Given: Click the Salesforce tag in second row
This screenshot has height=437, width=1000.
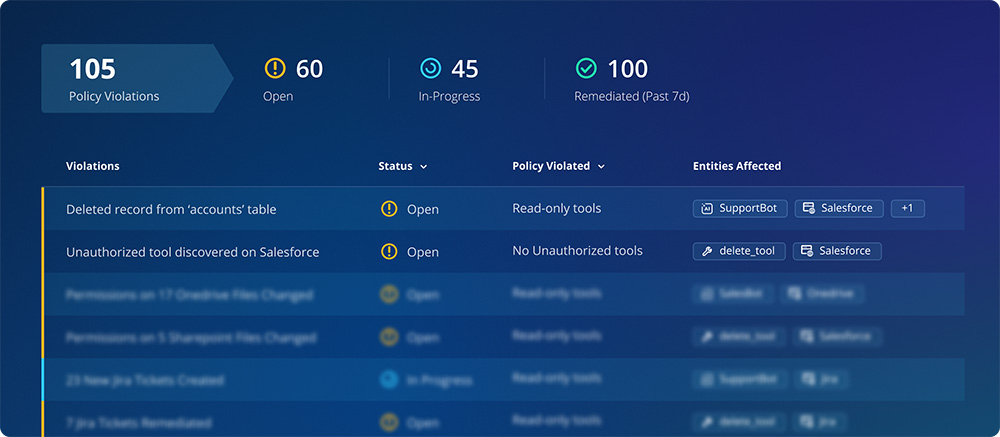Looking at the screenshot, I should (837, 251).
